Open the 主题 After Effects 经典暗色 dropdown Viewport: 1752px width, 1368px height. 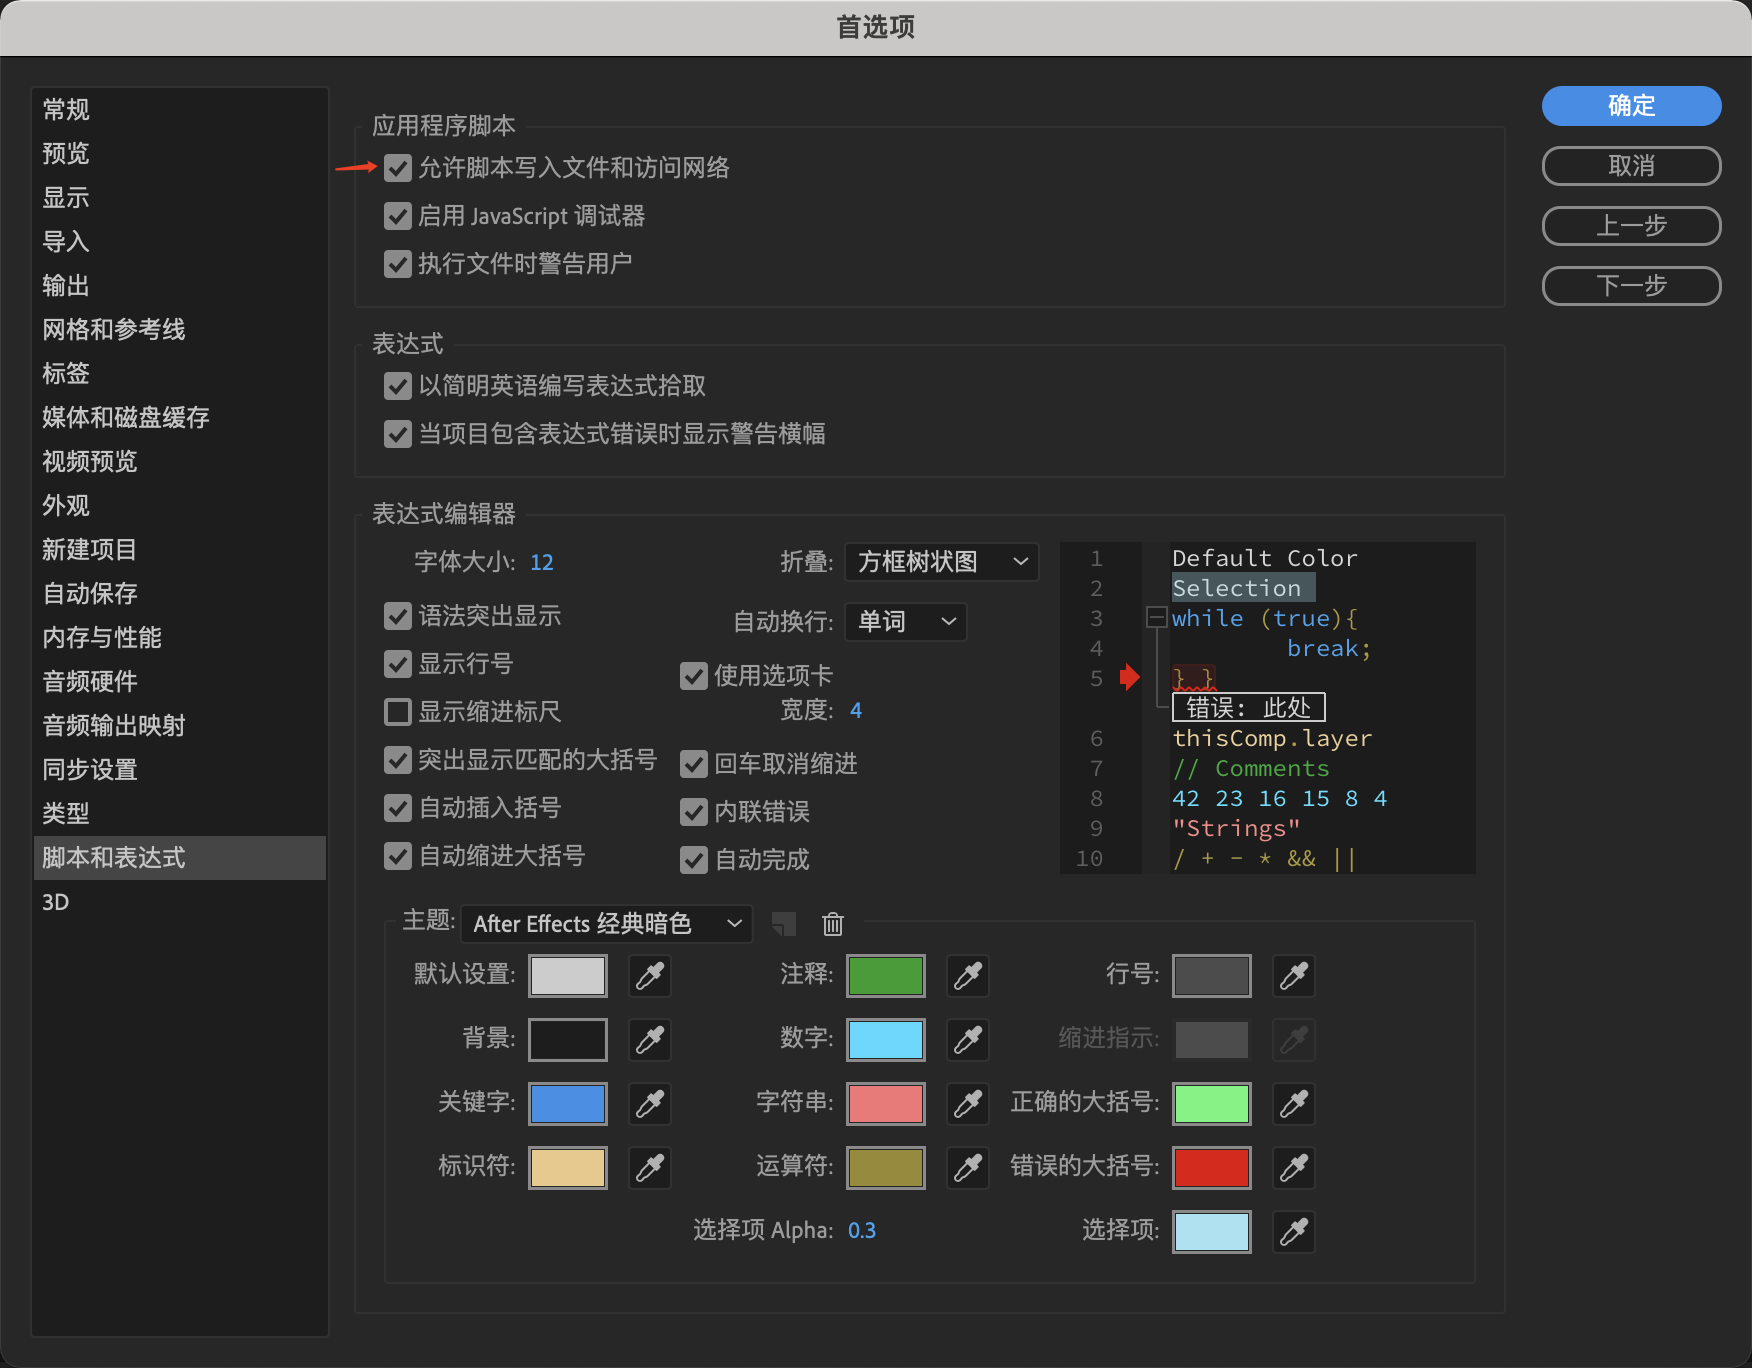click(x=605, y=924)
